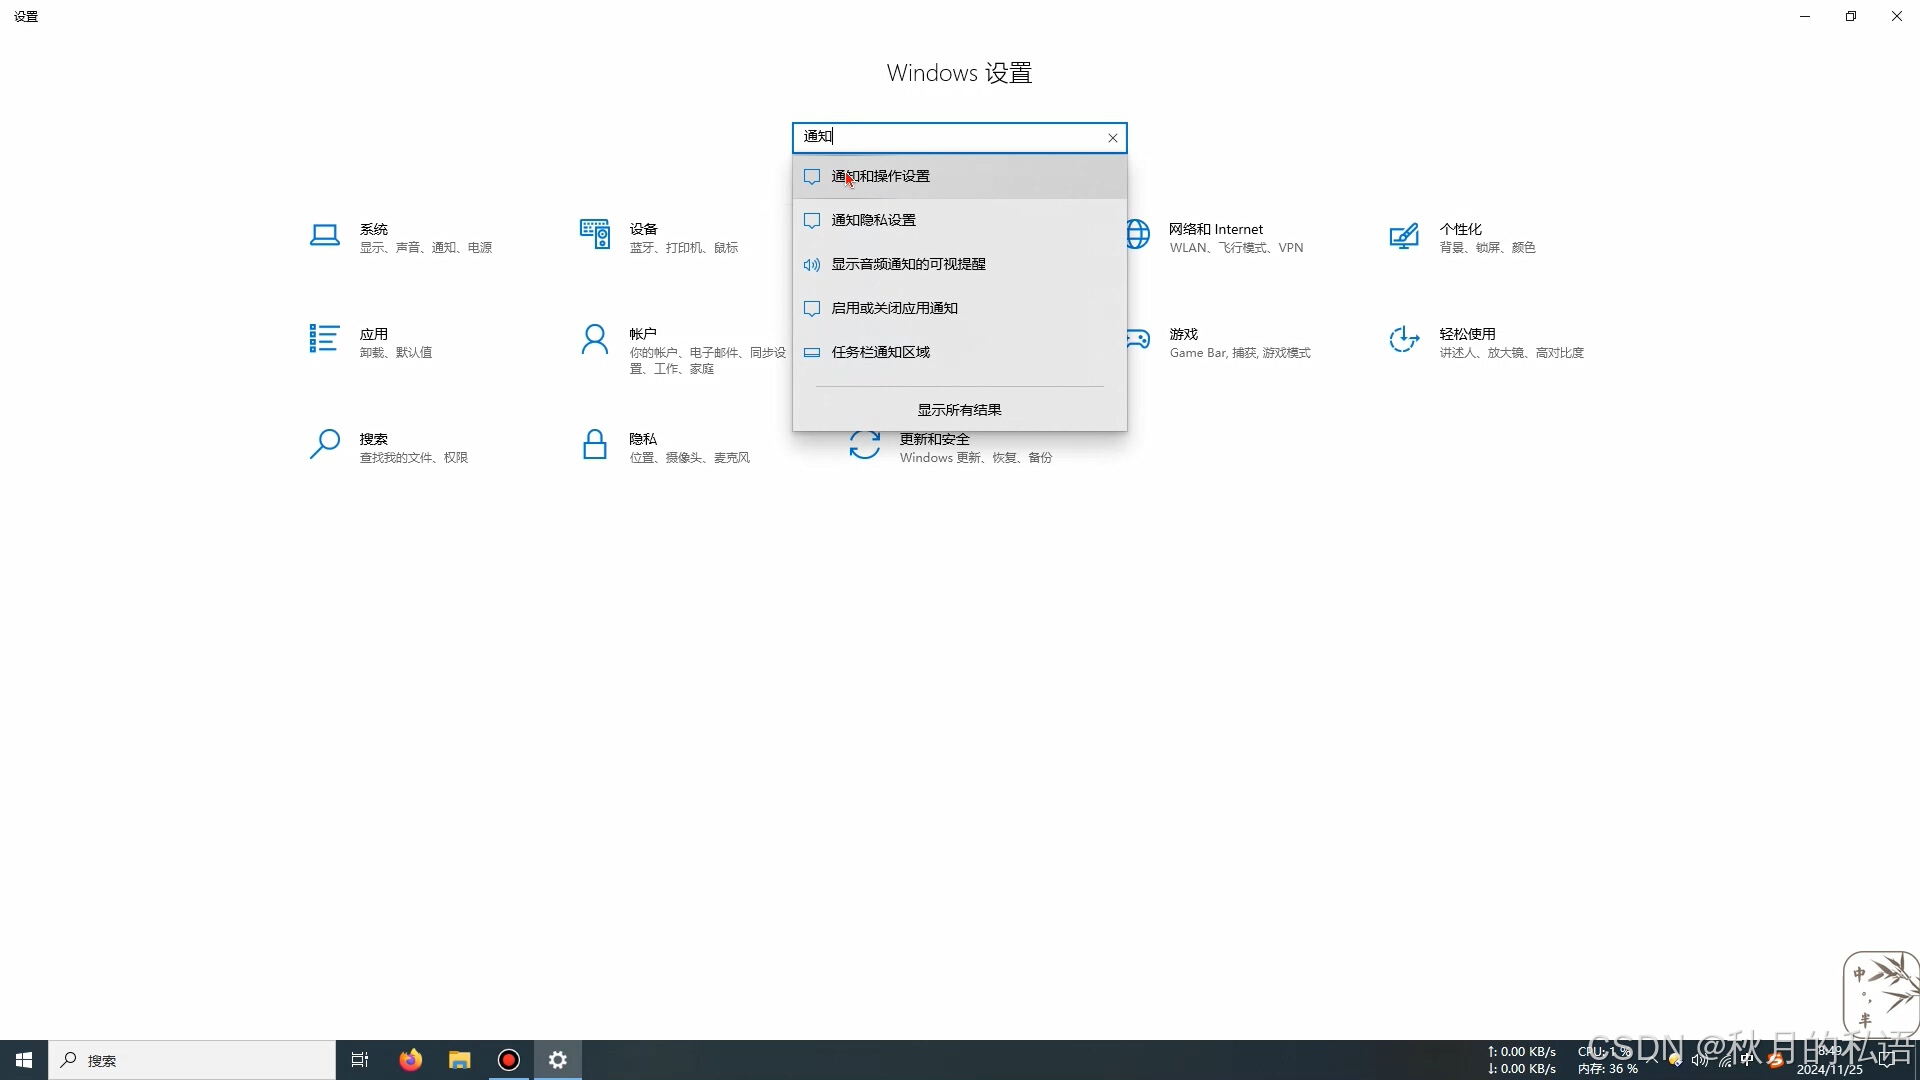Open the 帐户 (Accounts) person icon
The height and width of the screenshot is (1080, 1920).
tap(595, 340)
